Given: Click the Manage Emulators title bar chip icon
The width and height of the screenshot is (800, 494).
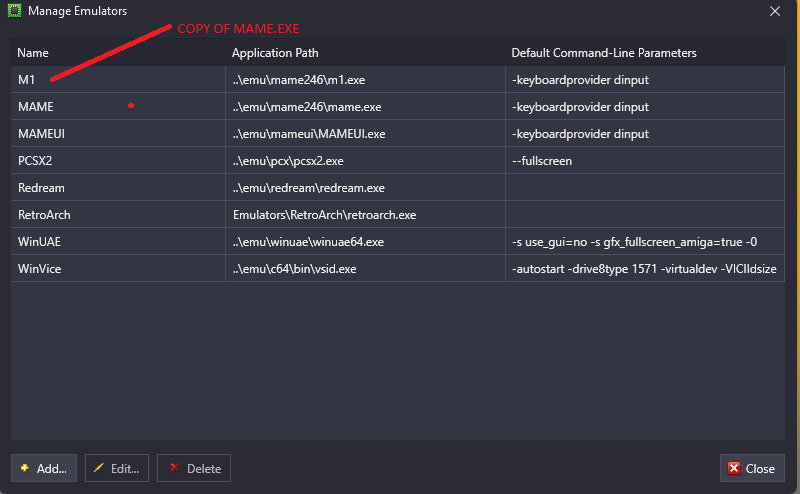Looking at the screenshot, I should (14, 11).
